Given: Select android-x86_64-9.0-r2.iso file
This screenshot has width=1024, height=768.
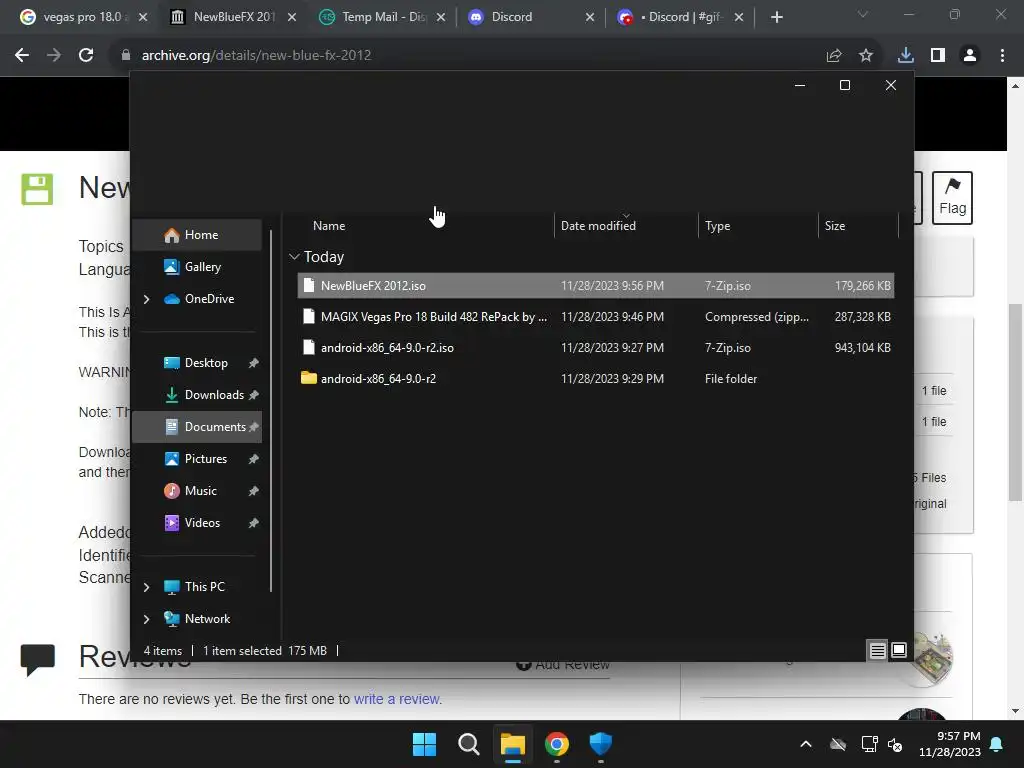Looking at the screenshot, I should (x=596, y=348).
